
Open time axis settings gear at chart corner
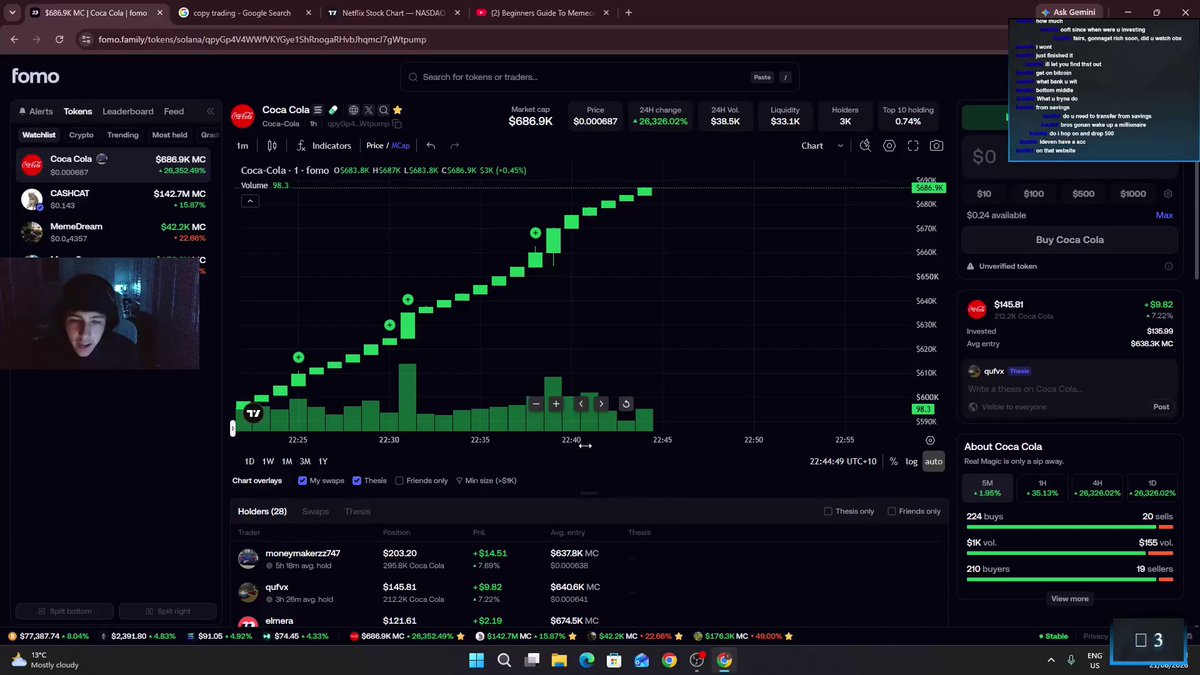[931, 440]
